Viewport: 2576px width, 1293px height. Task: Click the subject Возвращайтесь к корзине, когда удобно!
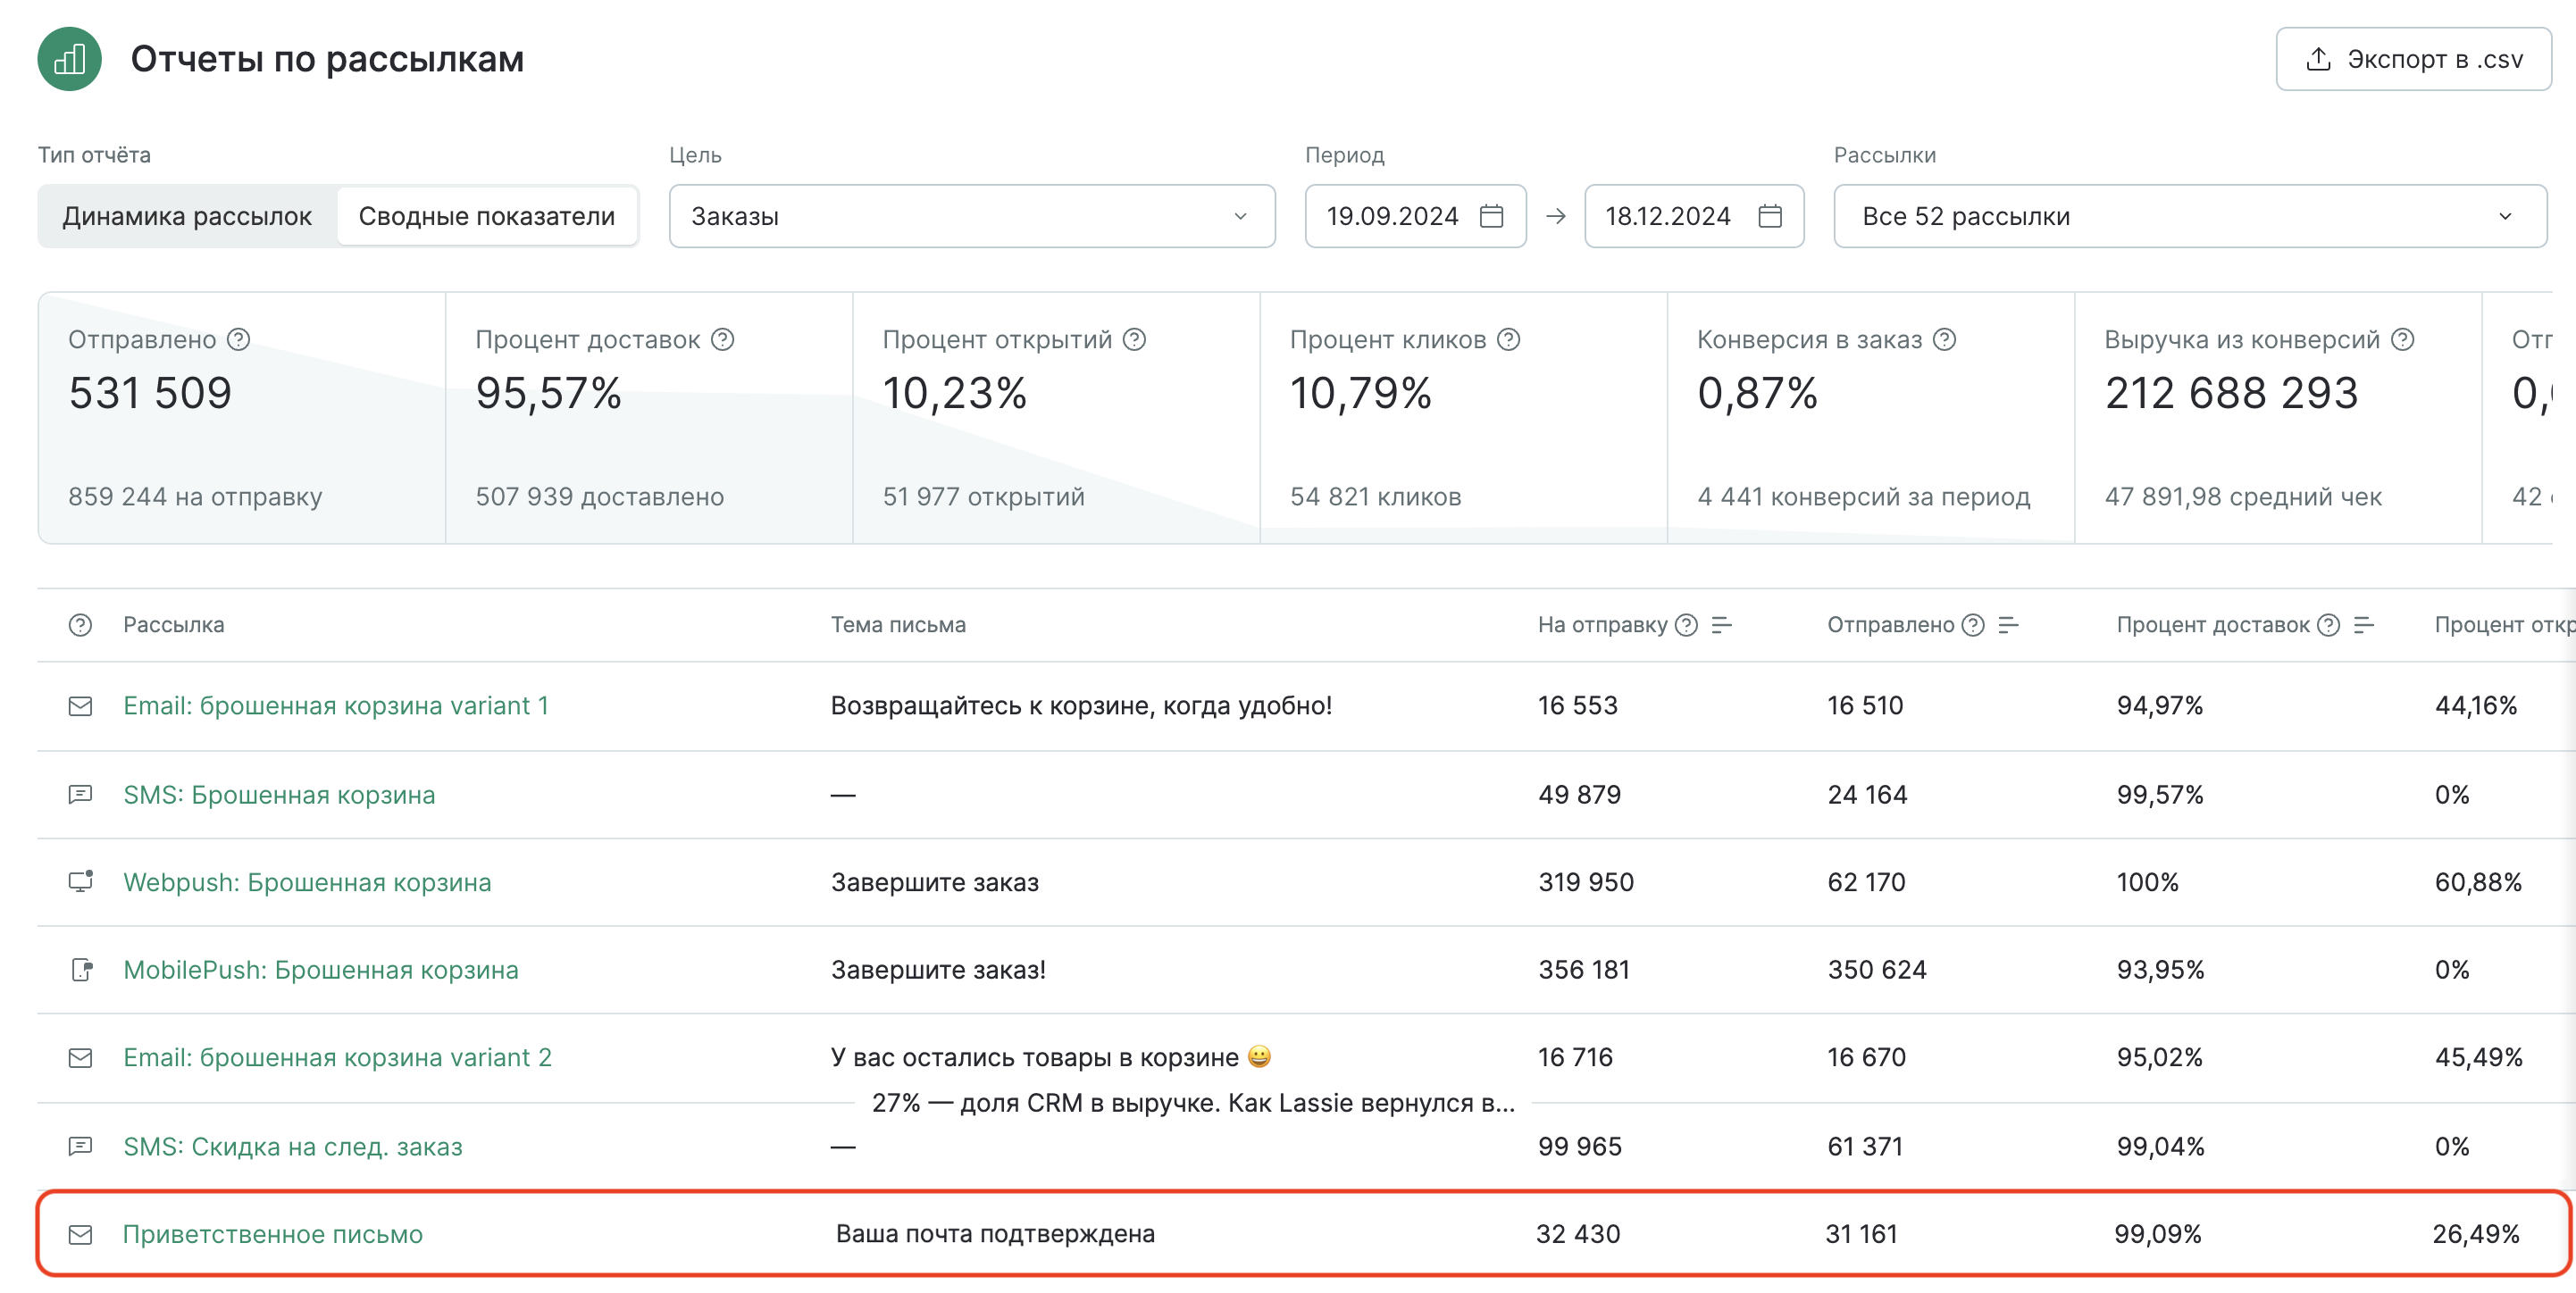(x=1081, y=706)
